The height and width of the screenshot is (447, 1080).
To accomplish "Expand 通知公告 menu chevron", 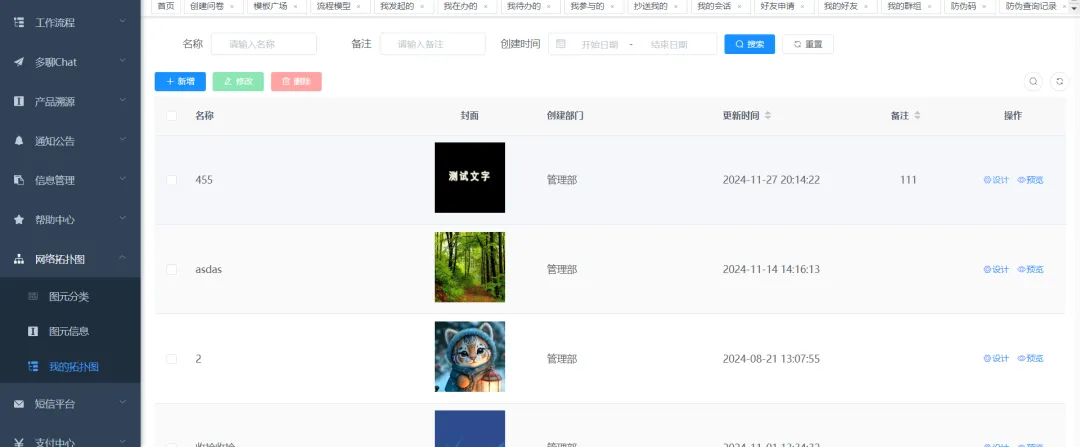I will point(122,140).
